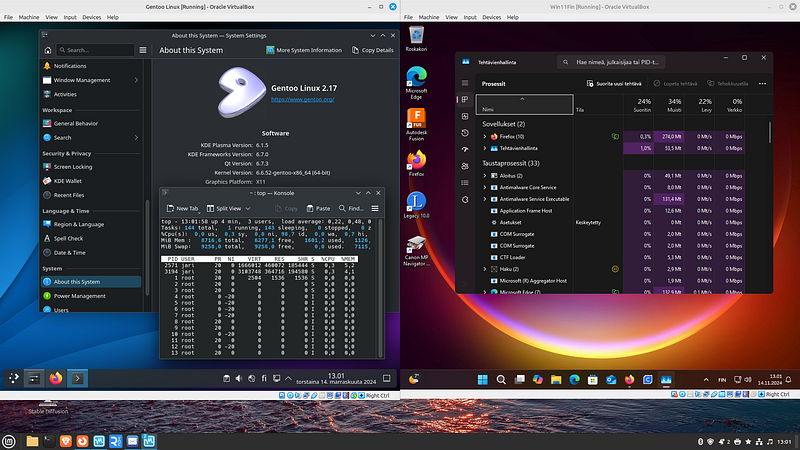Screen dimensions: 800x450
Task: Select Autodesk Fusion desktop icon
Action: pyautogui.click(x=416, y=124)
